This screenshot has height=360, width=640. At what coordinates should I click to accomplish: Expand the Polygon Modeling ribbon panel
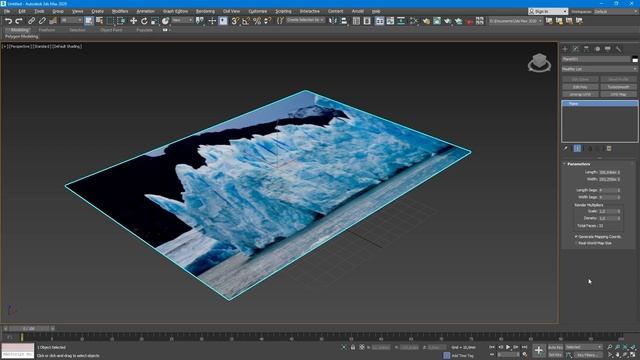[22, 36]
